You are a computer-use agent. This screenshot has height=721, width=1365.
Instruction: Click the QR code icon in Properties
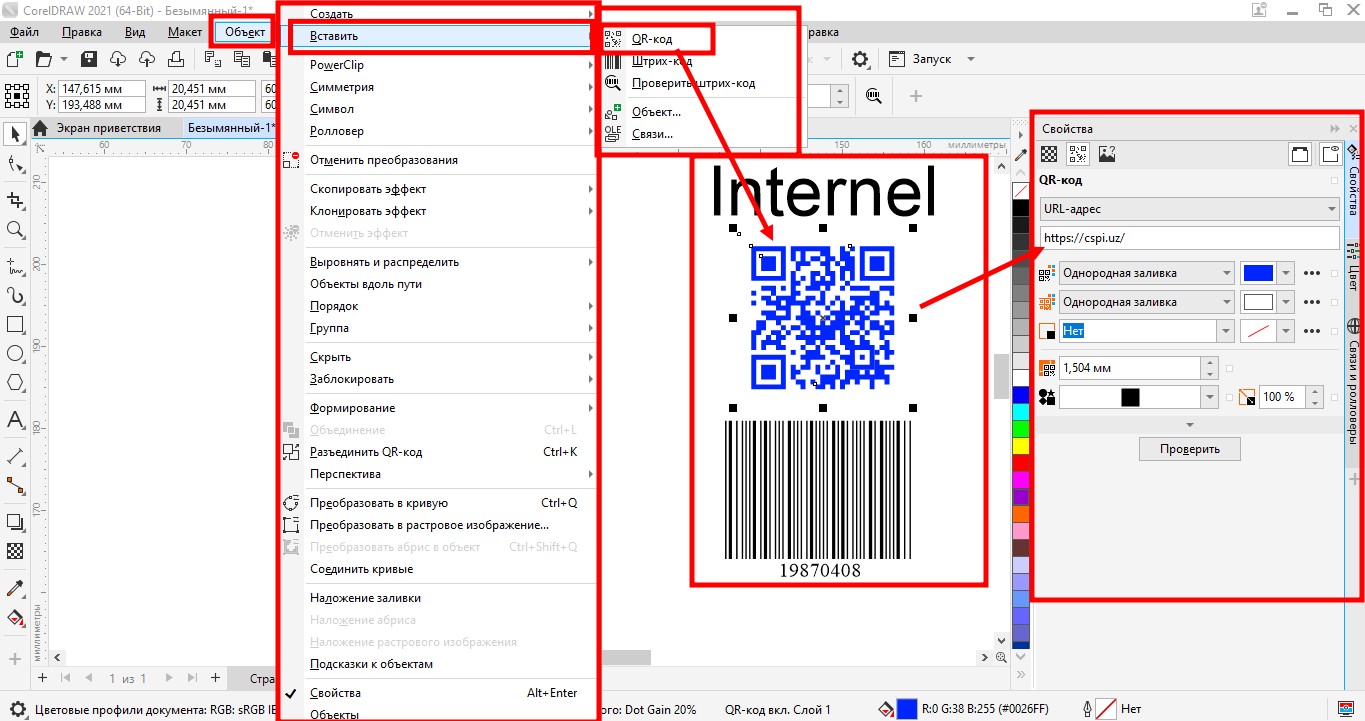pos(1078,154)
